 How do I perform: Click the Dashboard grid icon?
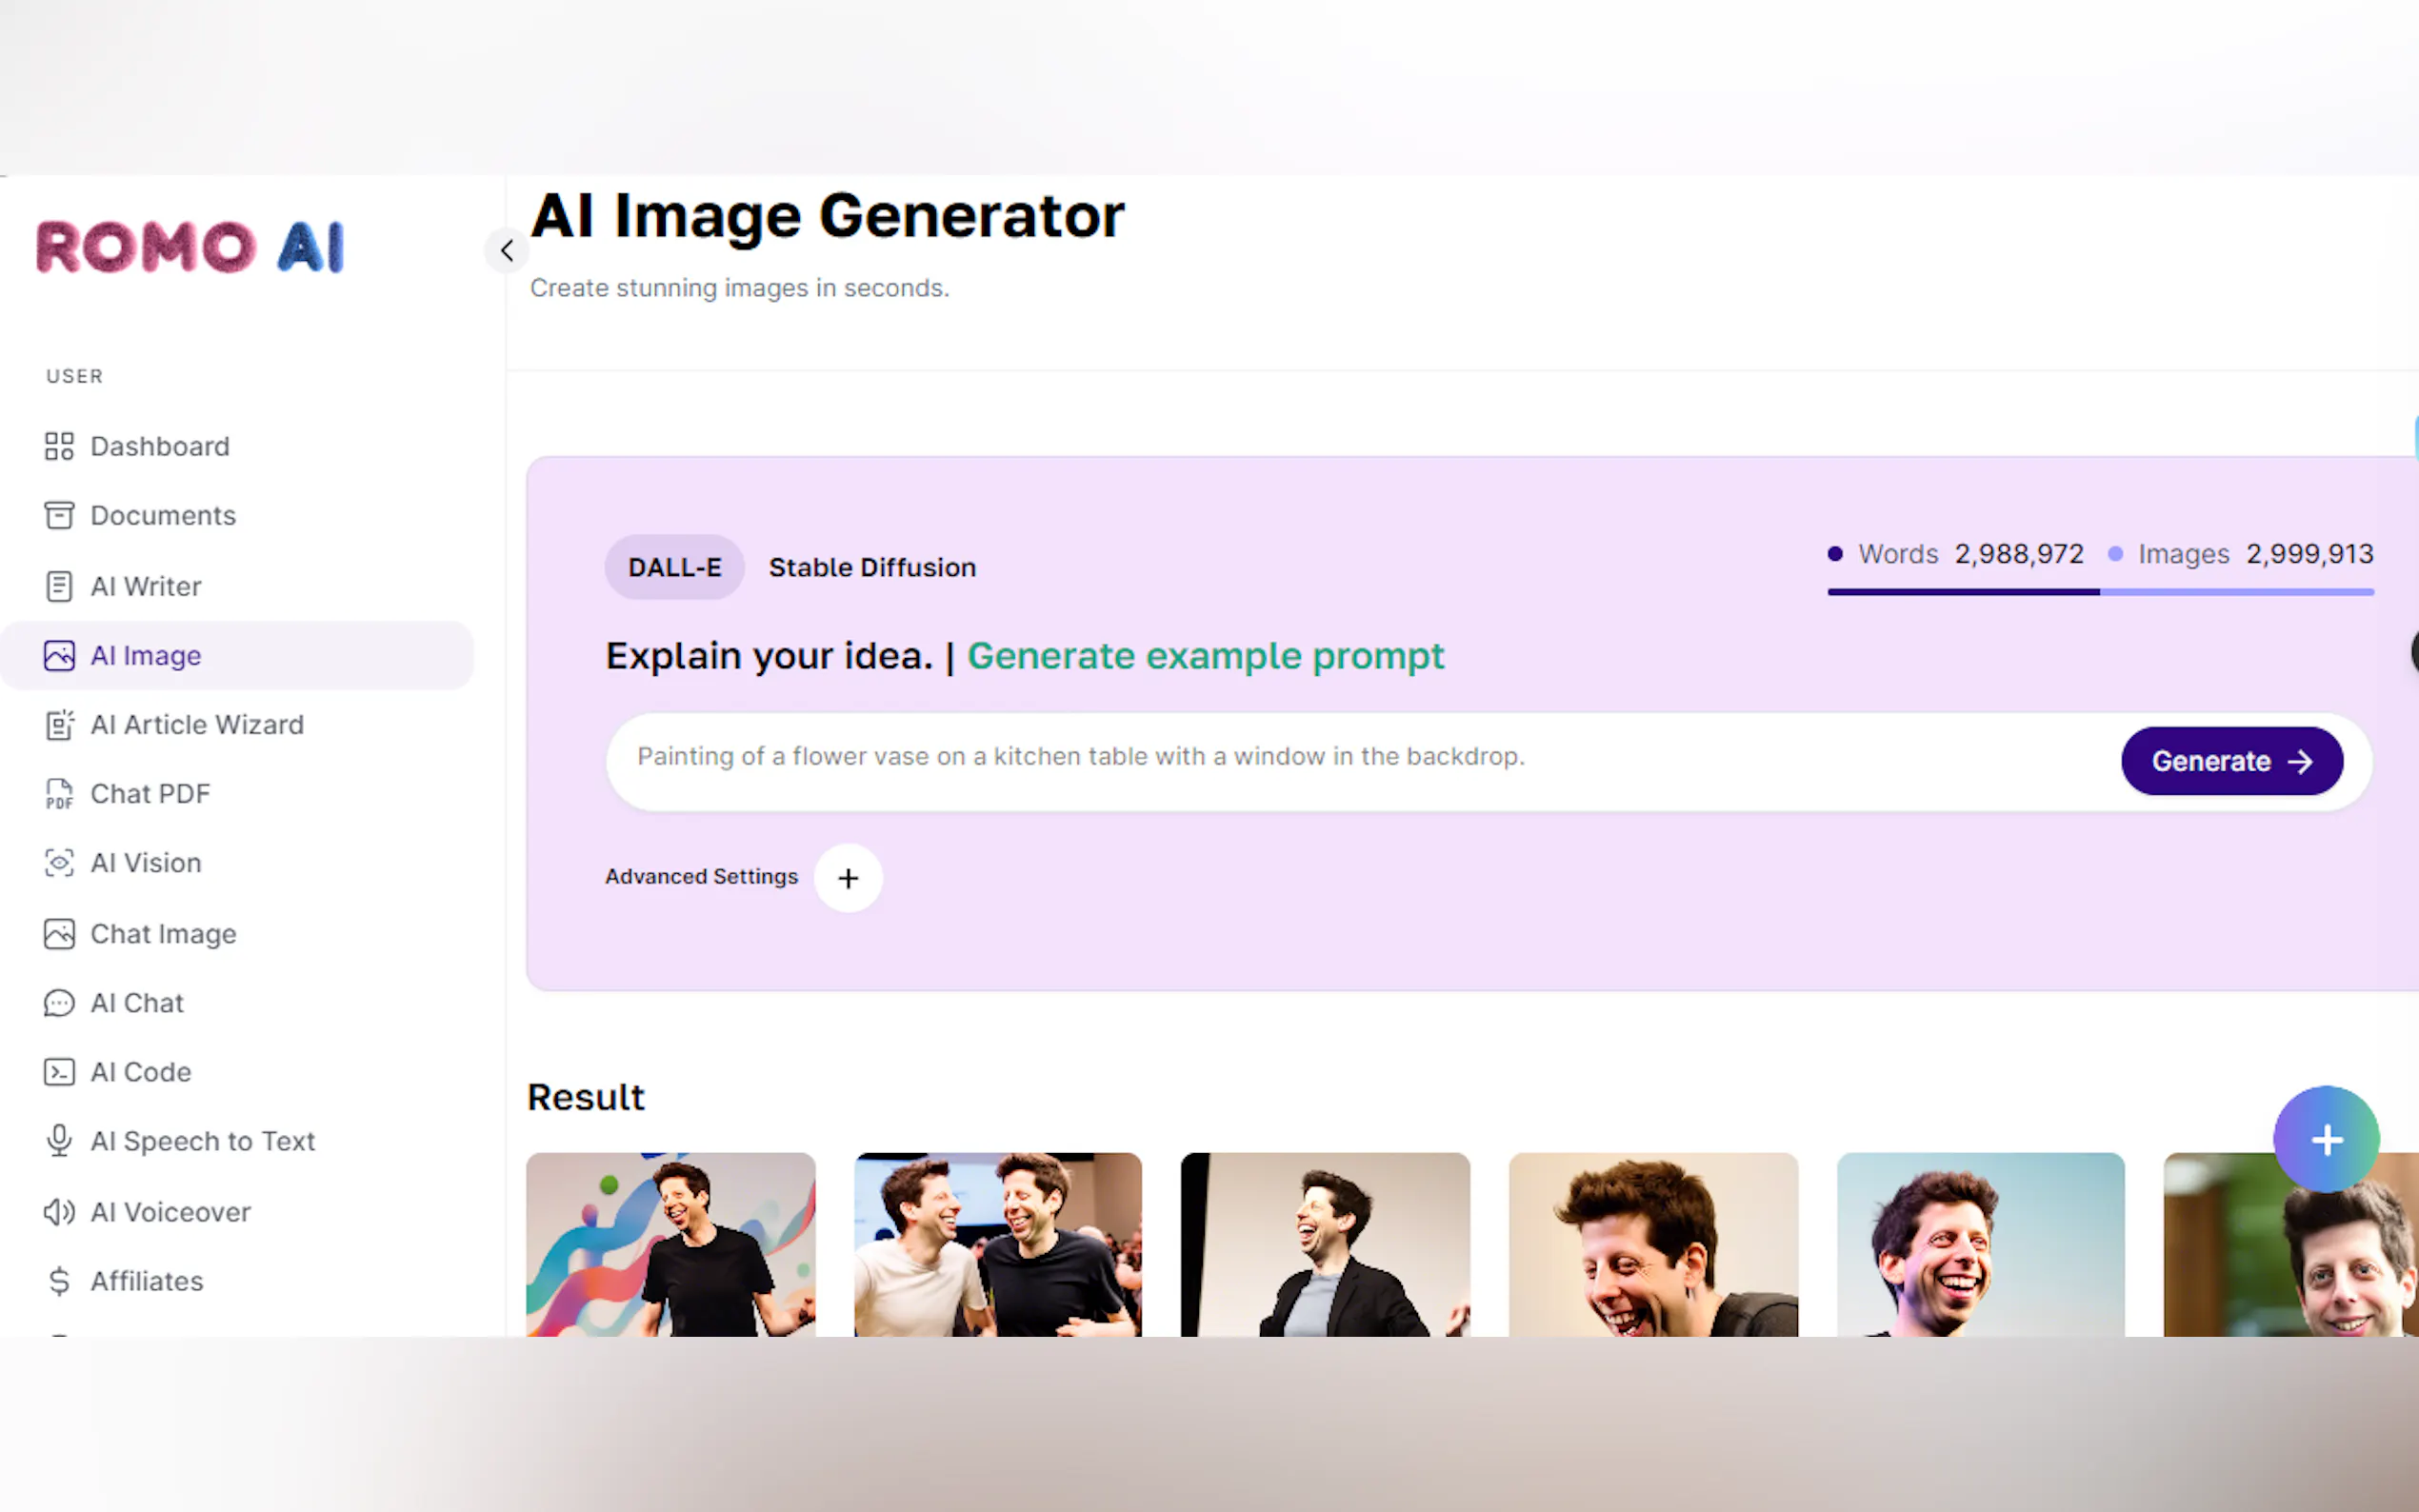pos(59,446)
